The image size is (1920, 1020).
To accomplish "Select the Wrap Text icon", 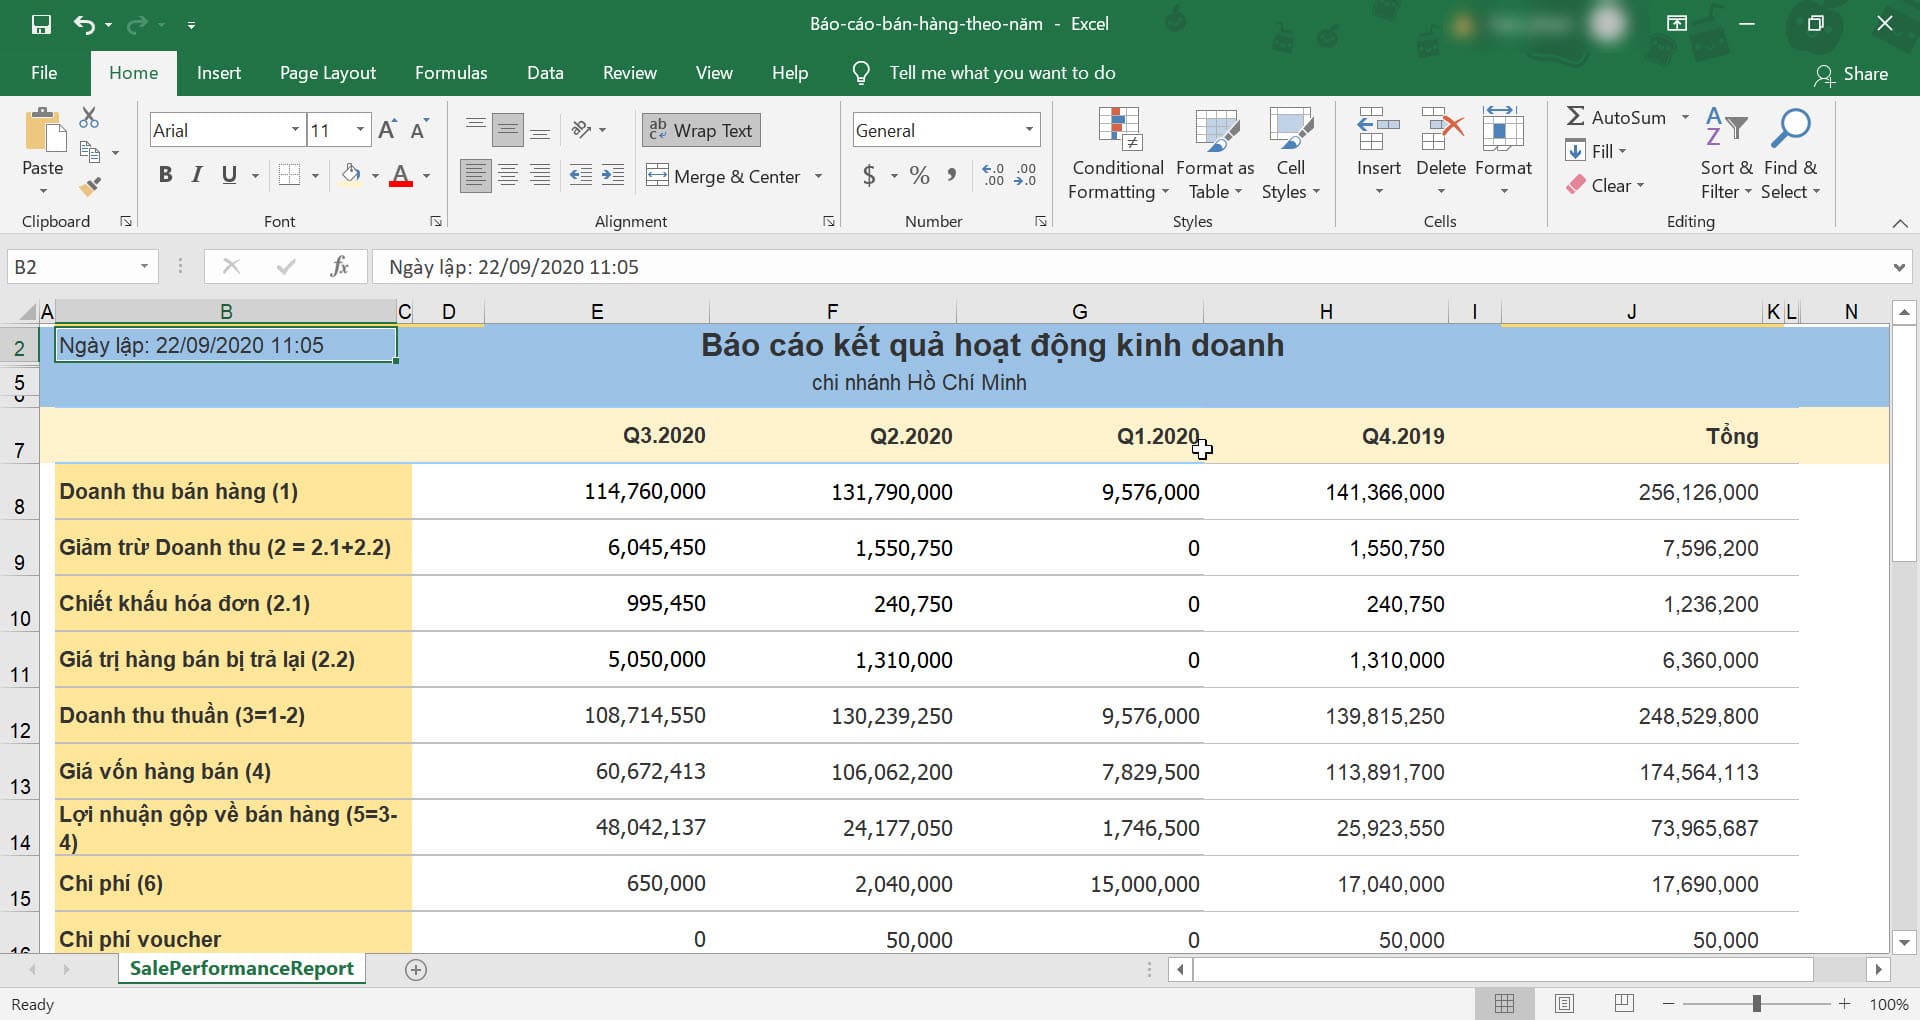I will (x=659, y=129).
